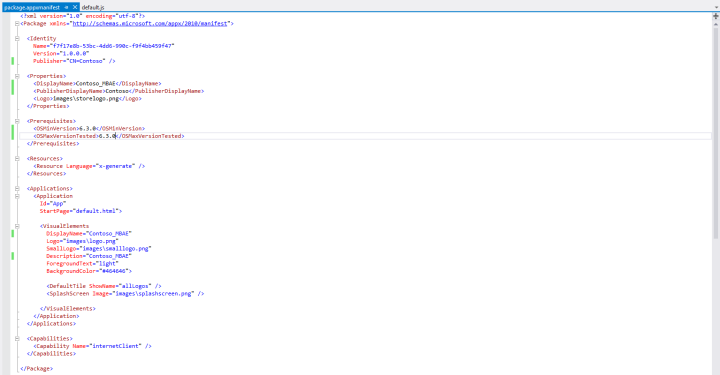The image size is (720, 375).
Task: Click the Identity Name GUID value
Action: (x=113, y=46)
